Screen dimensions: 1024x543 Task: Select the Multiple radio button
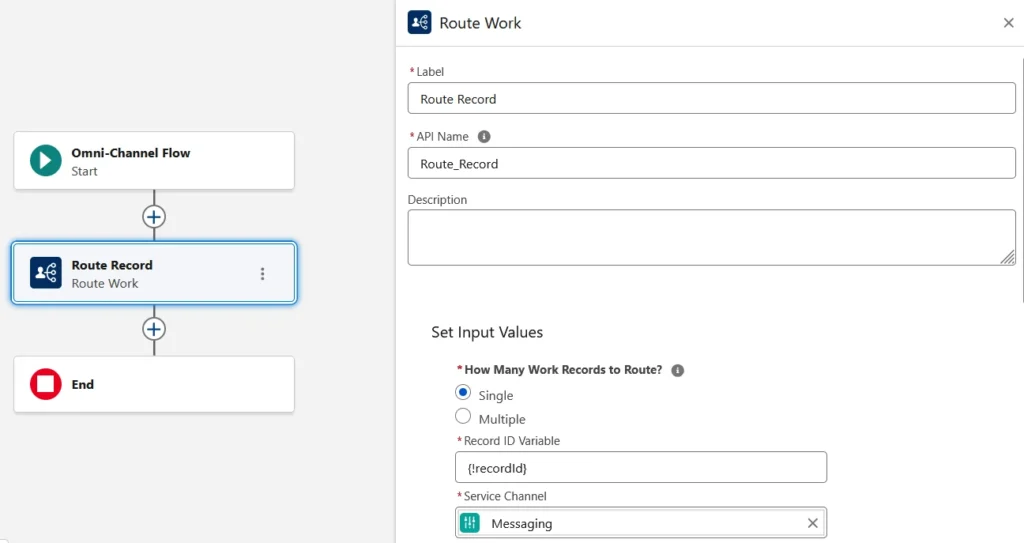click(463, 417)
